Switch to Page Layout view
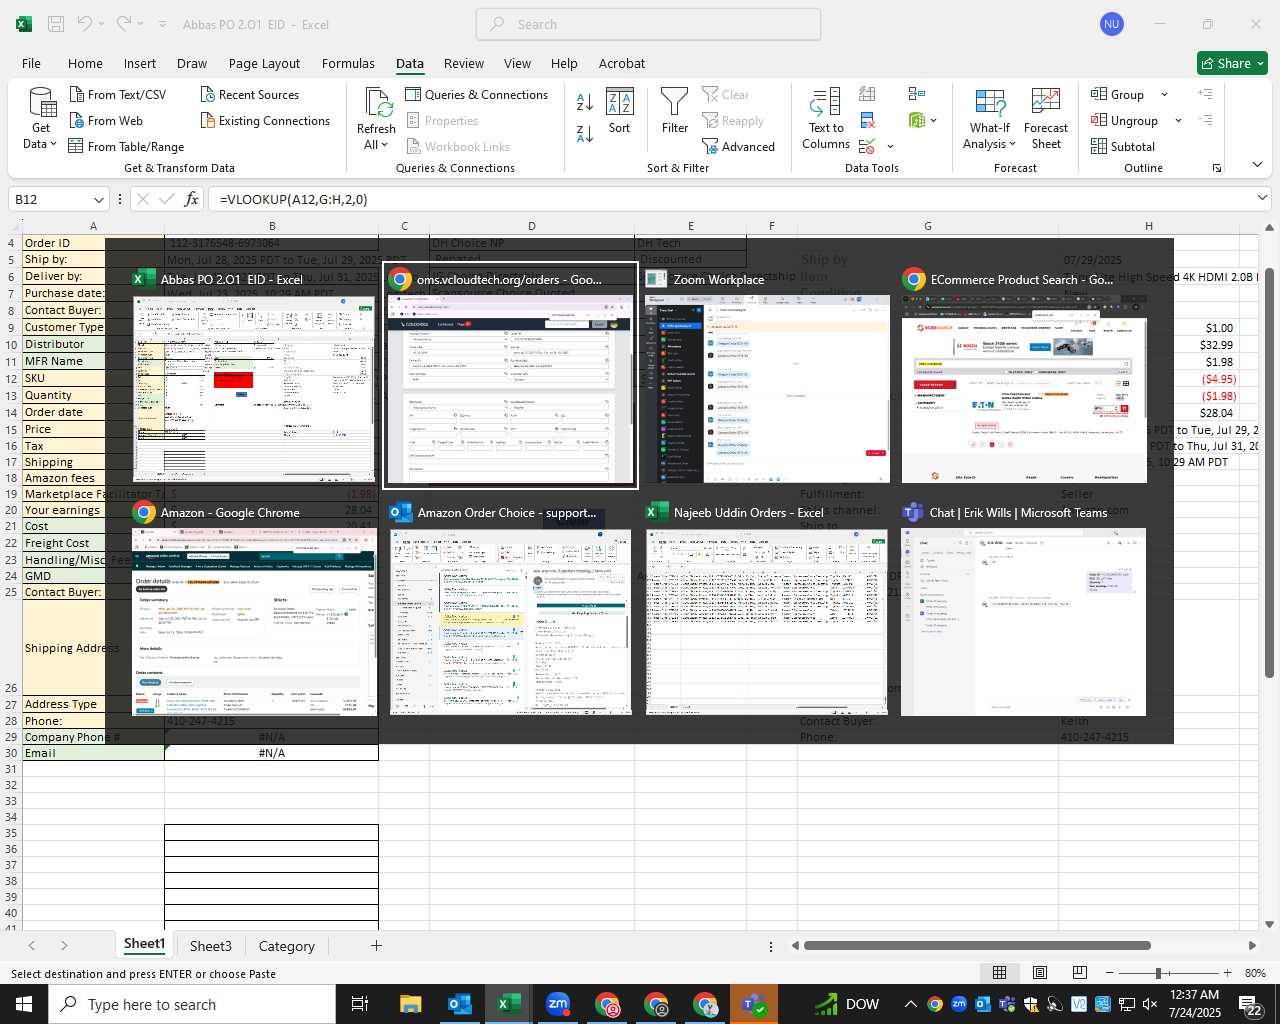Viewport: 1280px width, 1024px height. point(1040,973)
